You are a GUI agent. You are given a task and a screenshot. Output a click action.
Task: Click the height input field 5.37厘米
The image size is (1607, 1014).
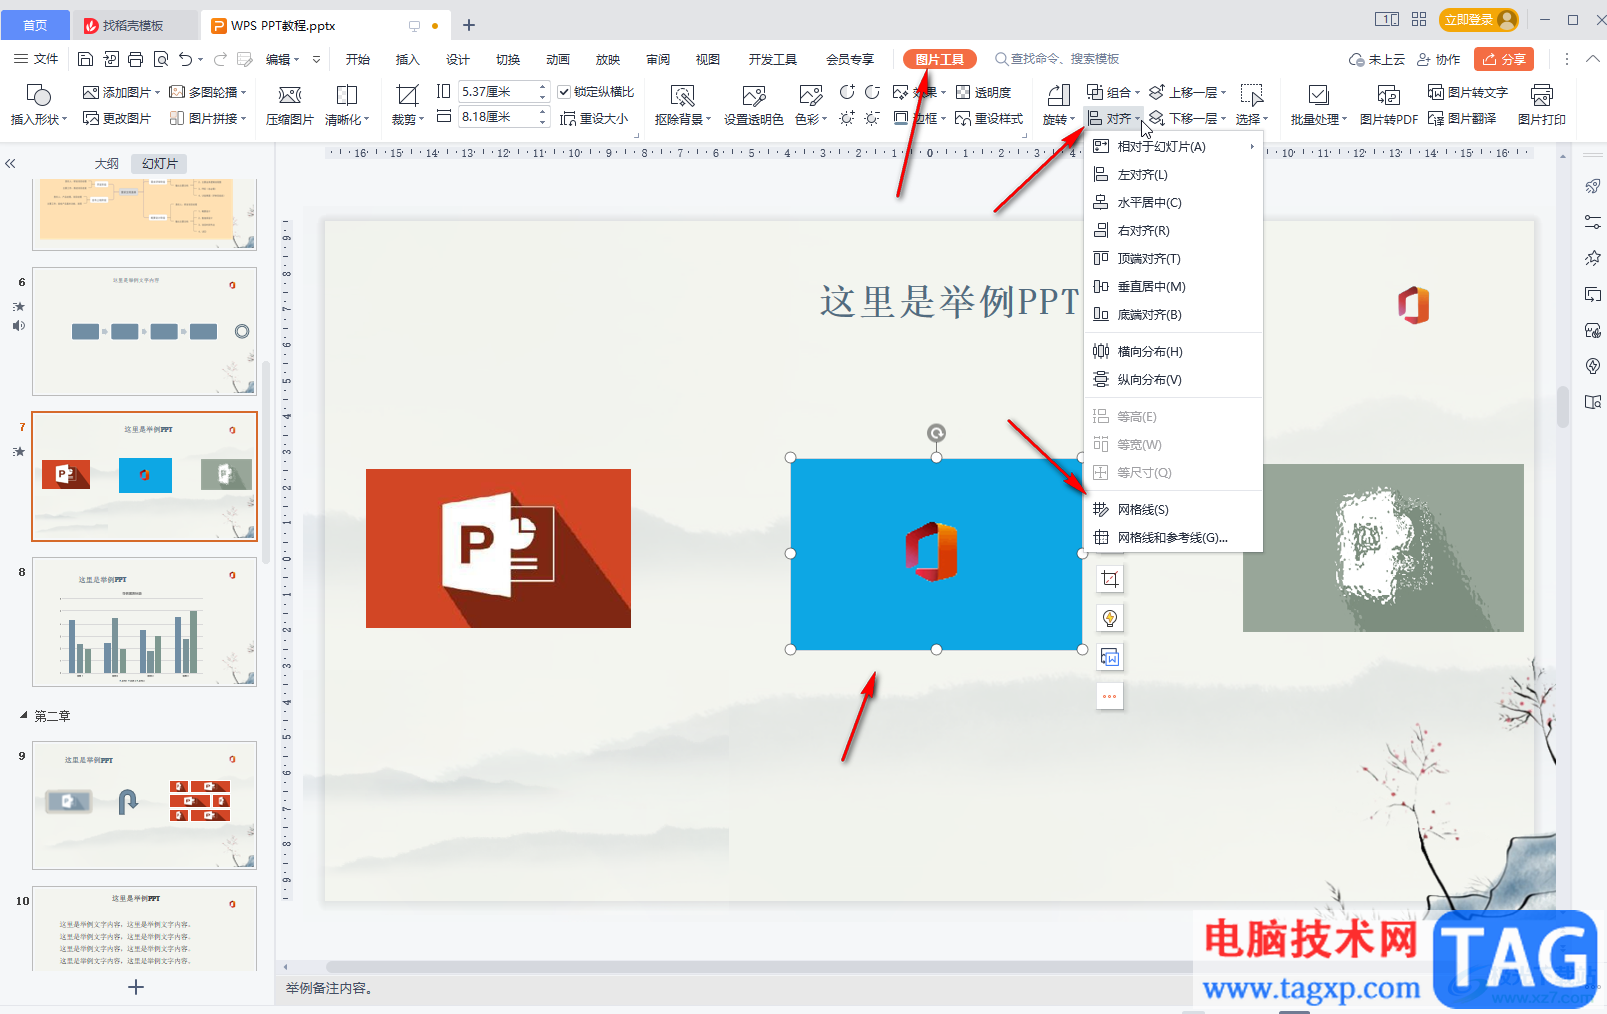coord(497,91)
